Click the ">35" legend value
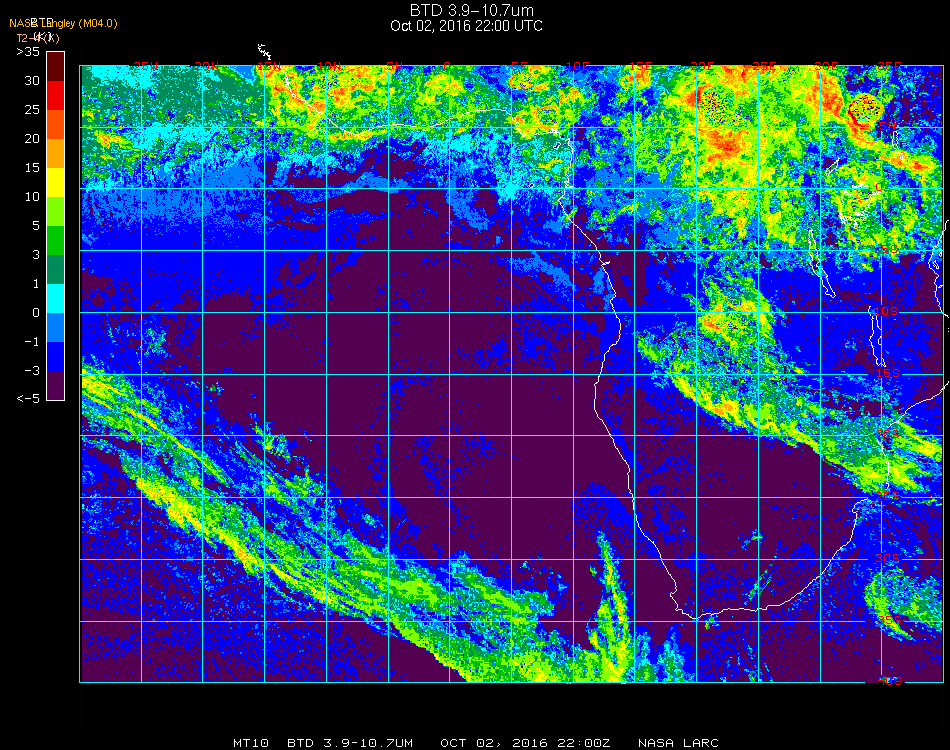This screenshot has height=750, width=950. (x=28, y=51)
